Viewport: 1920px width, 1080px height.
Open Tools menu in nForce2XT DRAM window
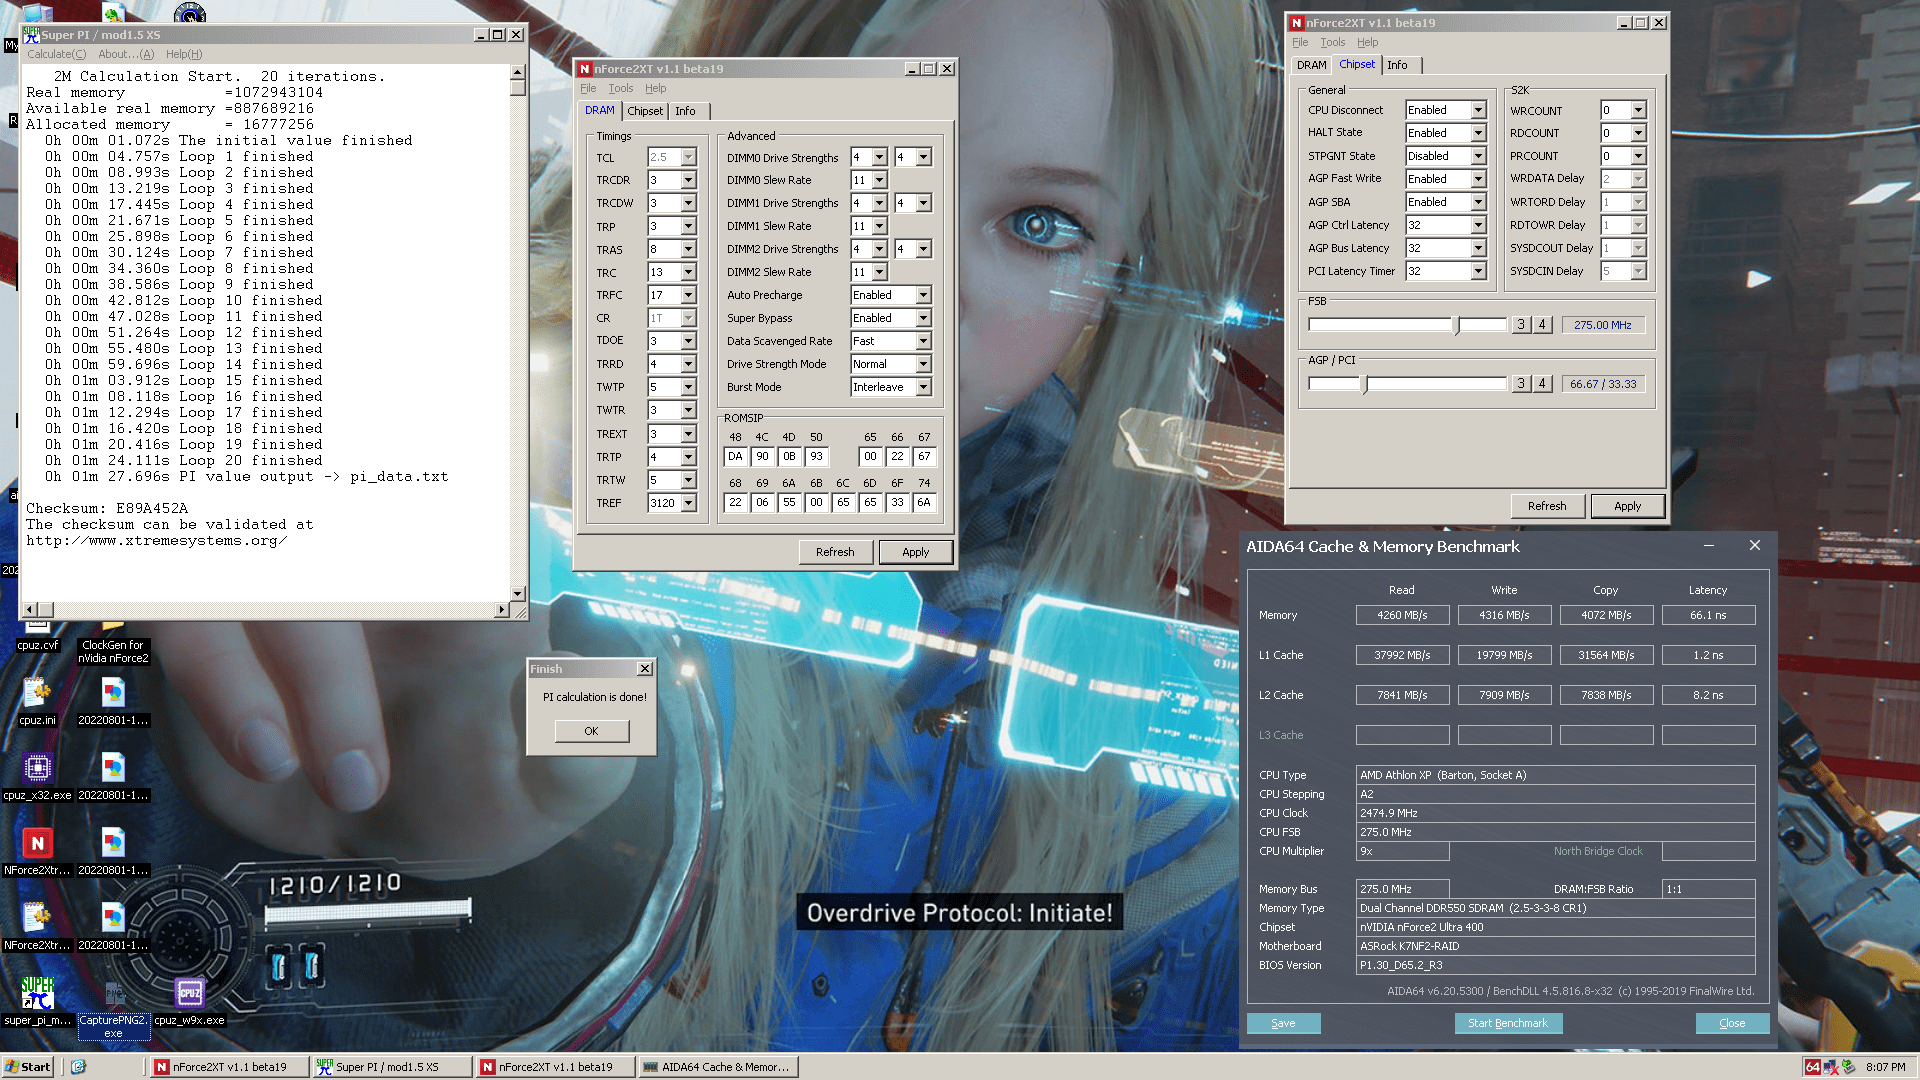click(x=621, y=88)
